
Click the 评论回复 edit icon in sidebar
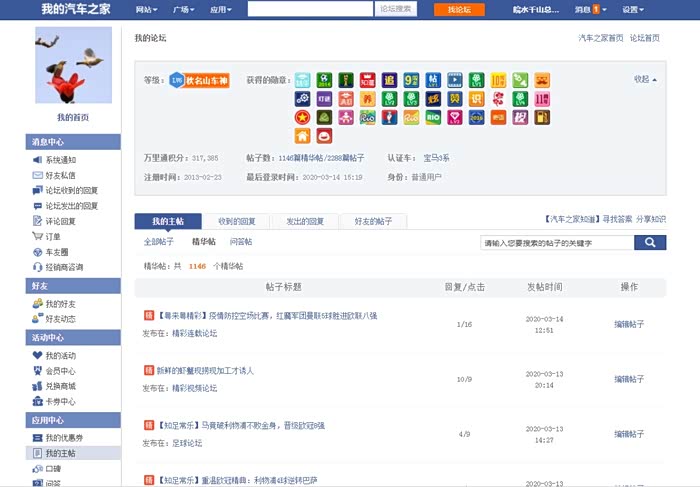(37, 221)
